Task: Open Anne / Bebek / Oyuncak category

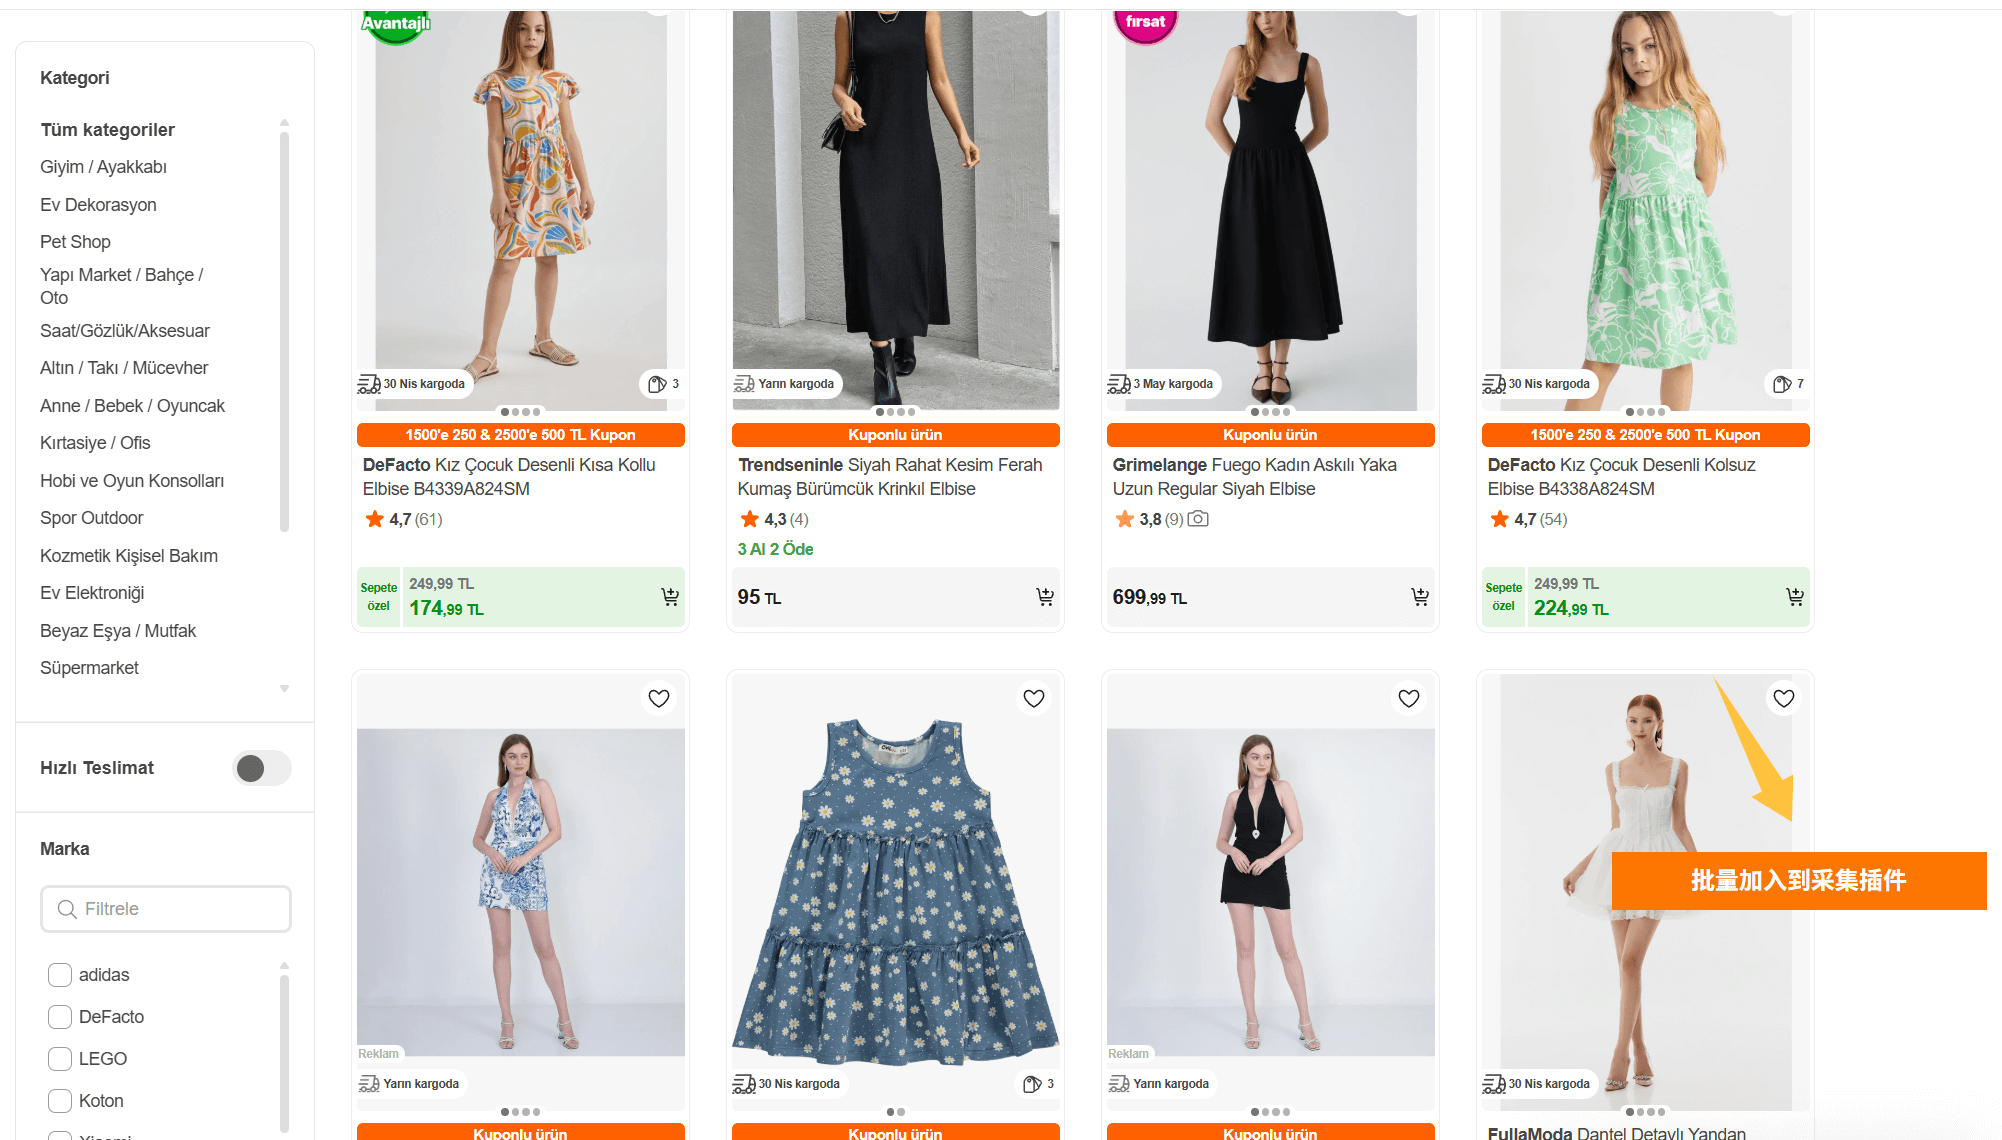Action: tap(132, 406)
